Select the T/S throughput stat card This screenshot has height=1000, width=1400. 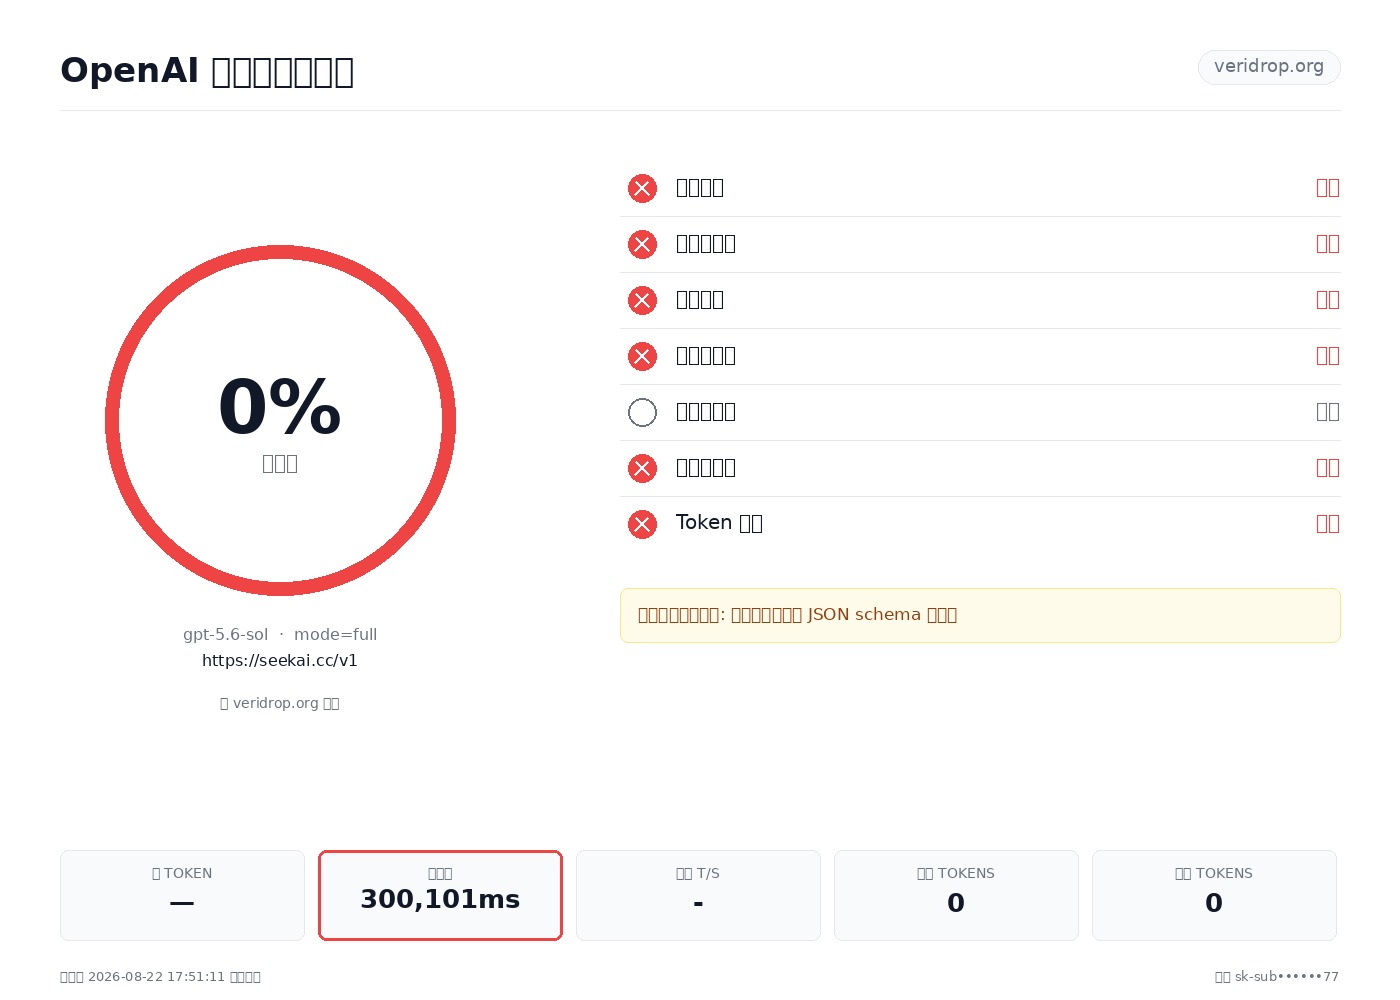(x=698, y=895)
